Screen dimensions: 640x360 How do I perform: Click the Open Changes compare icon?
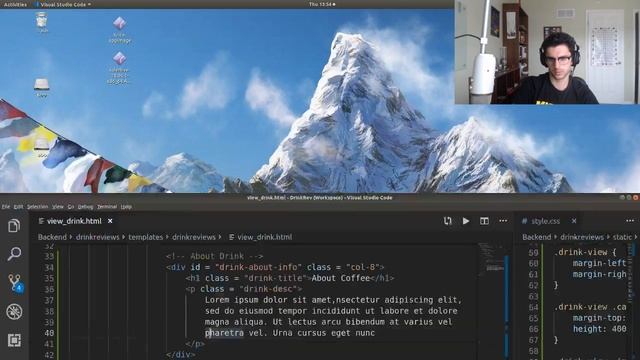point(448,221)
